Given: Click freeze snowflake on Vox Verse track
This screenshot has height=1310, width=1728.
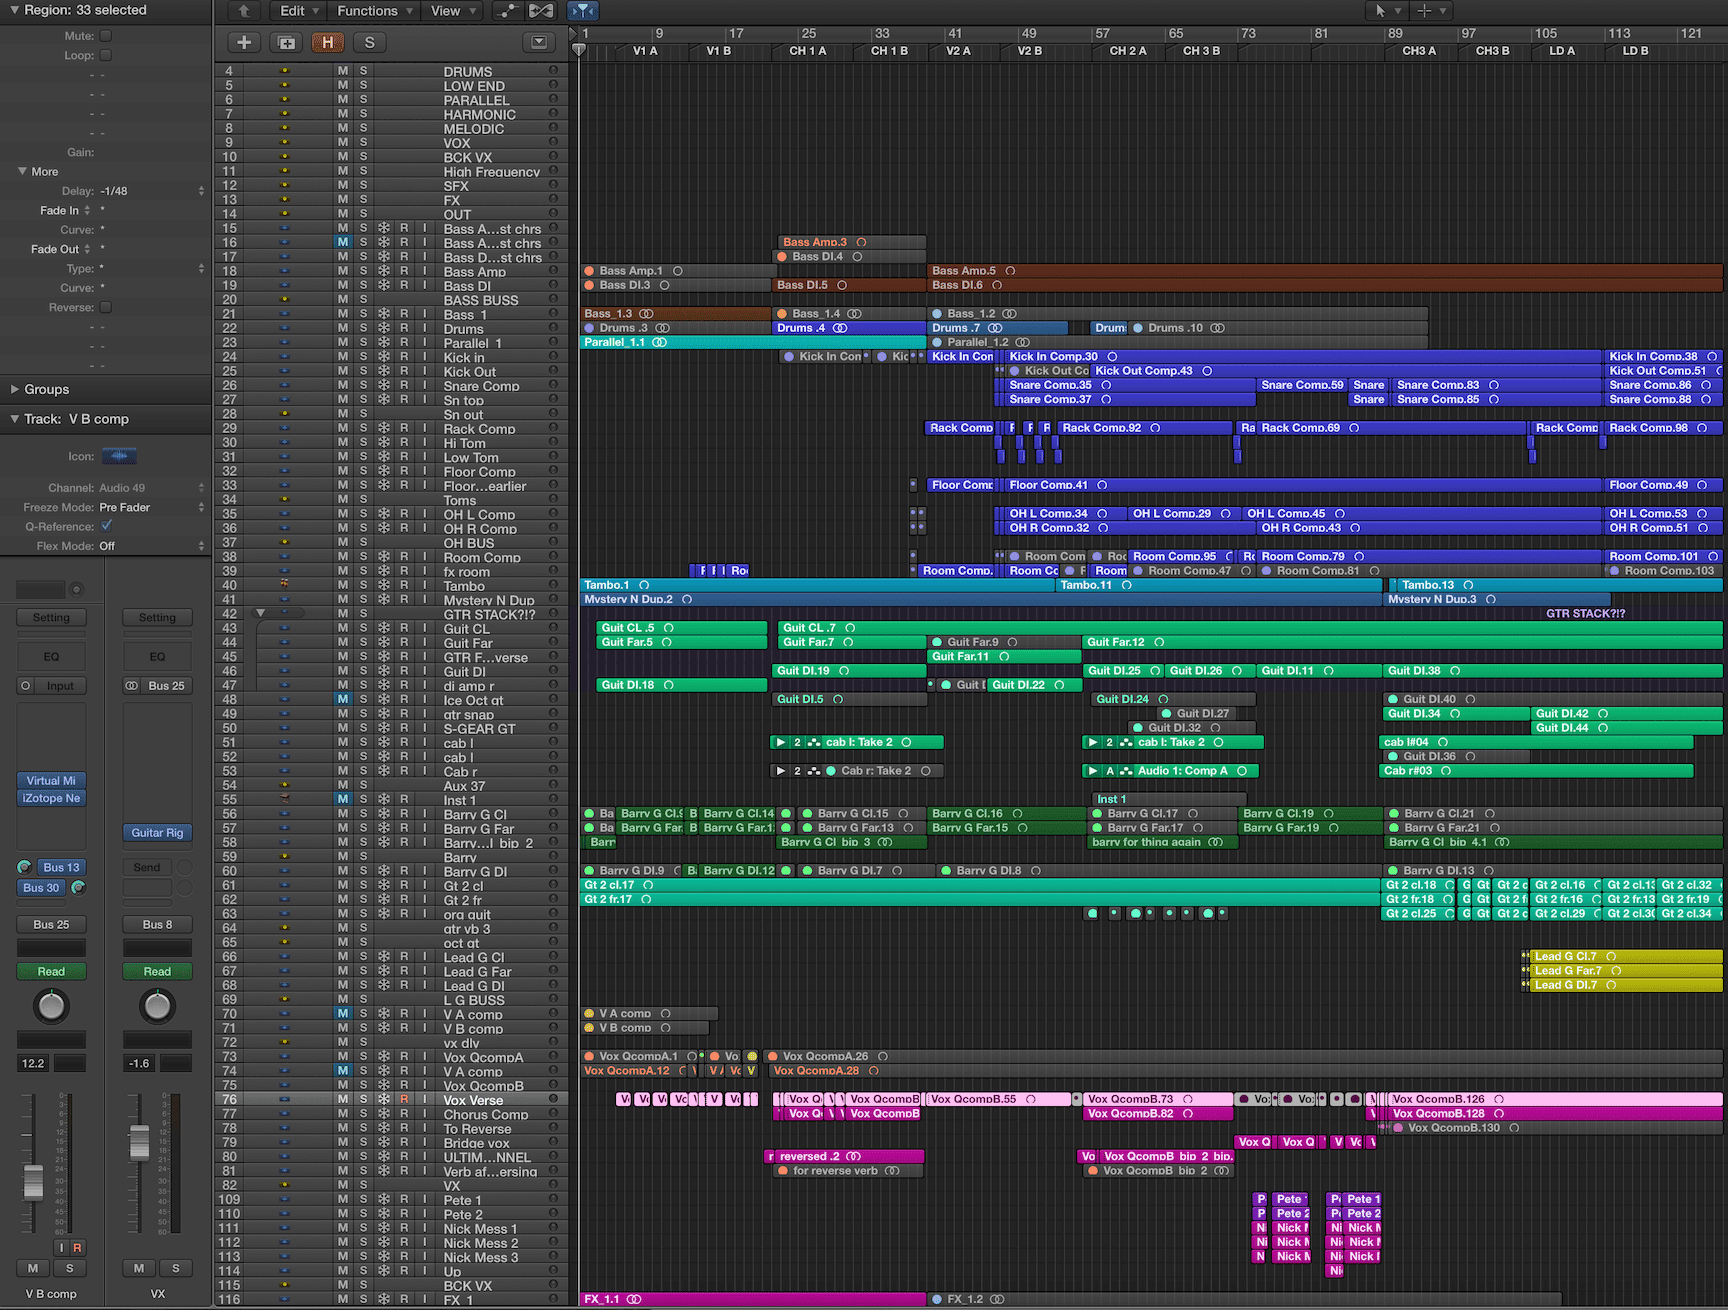Looking at the screenshot, I should 384,1099.
